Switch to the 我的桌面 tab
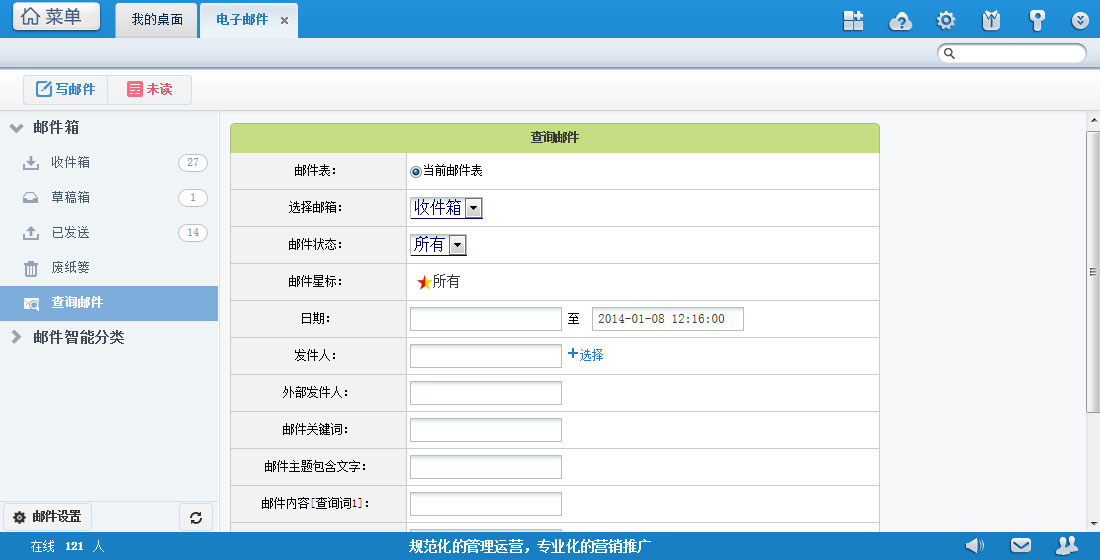 tap(157, 20)
